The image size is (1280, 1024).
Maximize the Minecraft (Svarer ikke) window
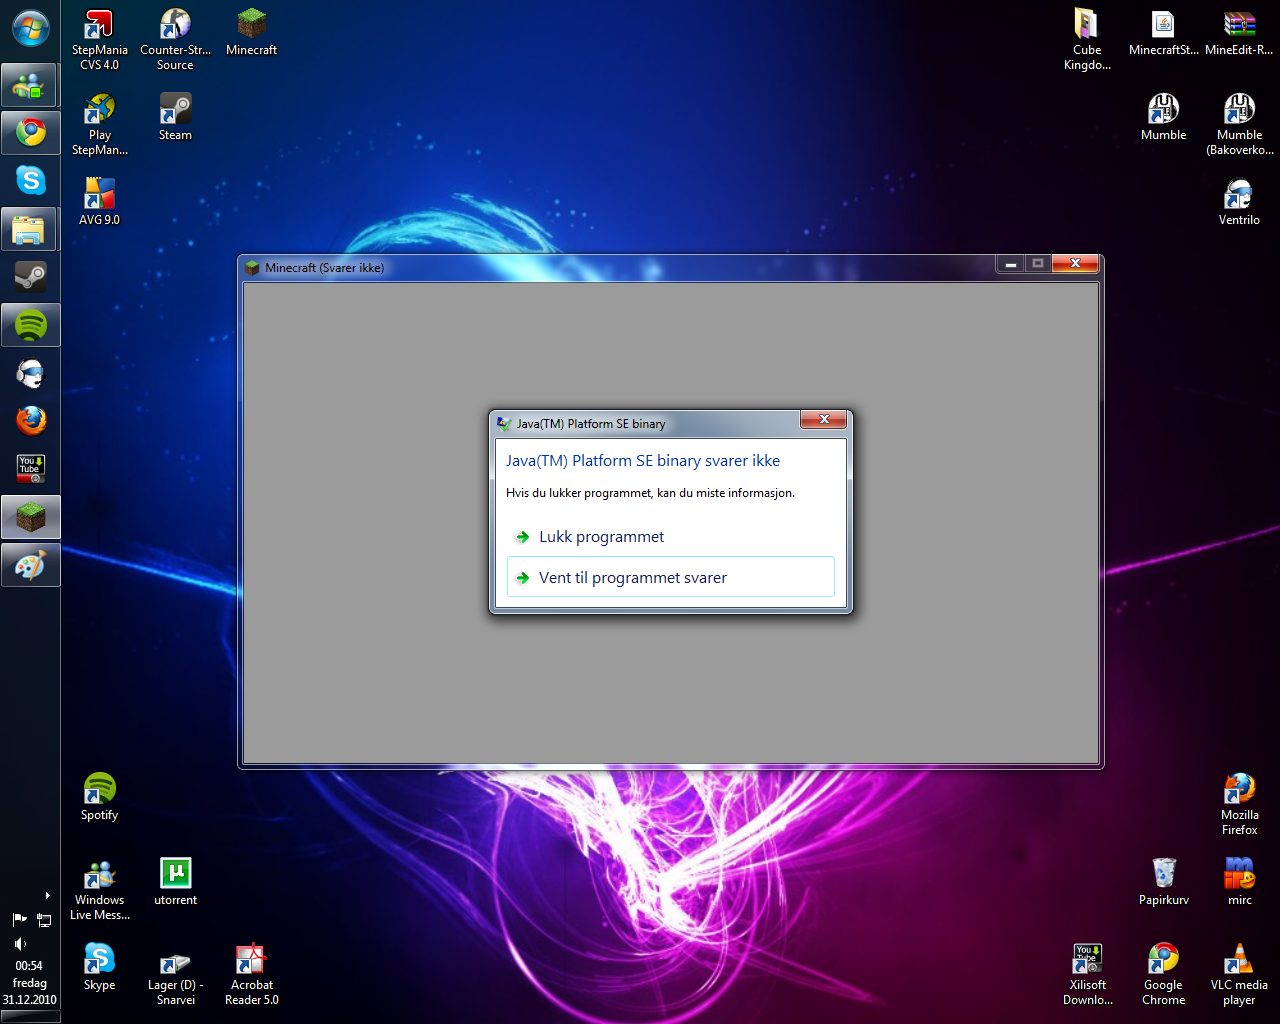[1037, 264]
